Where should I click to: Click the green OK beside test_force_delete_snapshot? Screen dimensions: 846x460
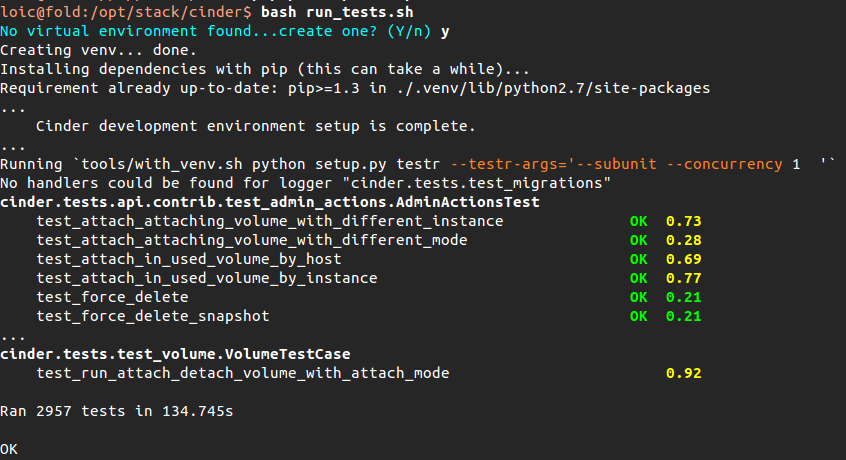(638, 316)
